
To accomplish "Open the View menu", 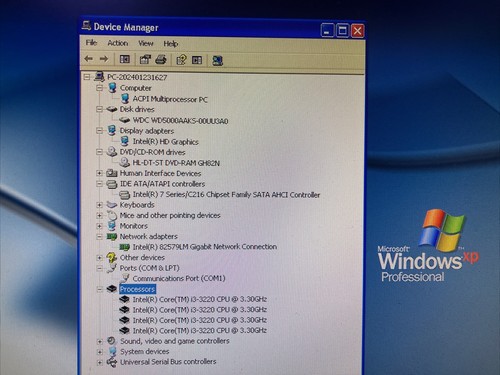I will tap(146, 43).
